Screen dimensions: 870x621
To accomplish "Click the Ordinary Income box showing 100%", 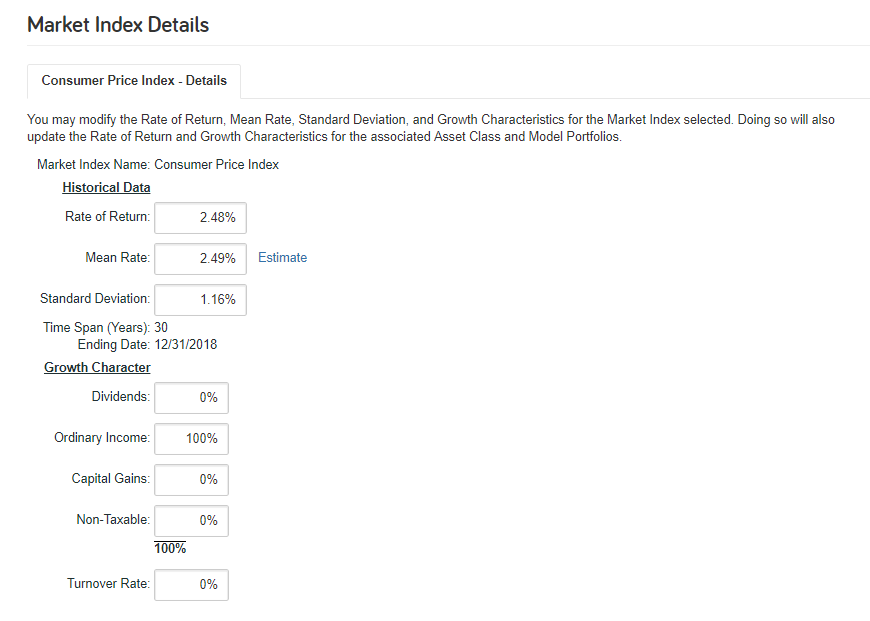I will tap(191, 438).
